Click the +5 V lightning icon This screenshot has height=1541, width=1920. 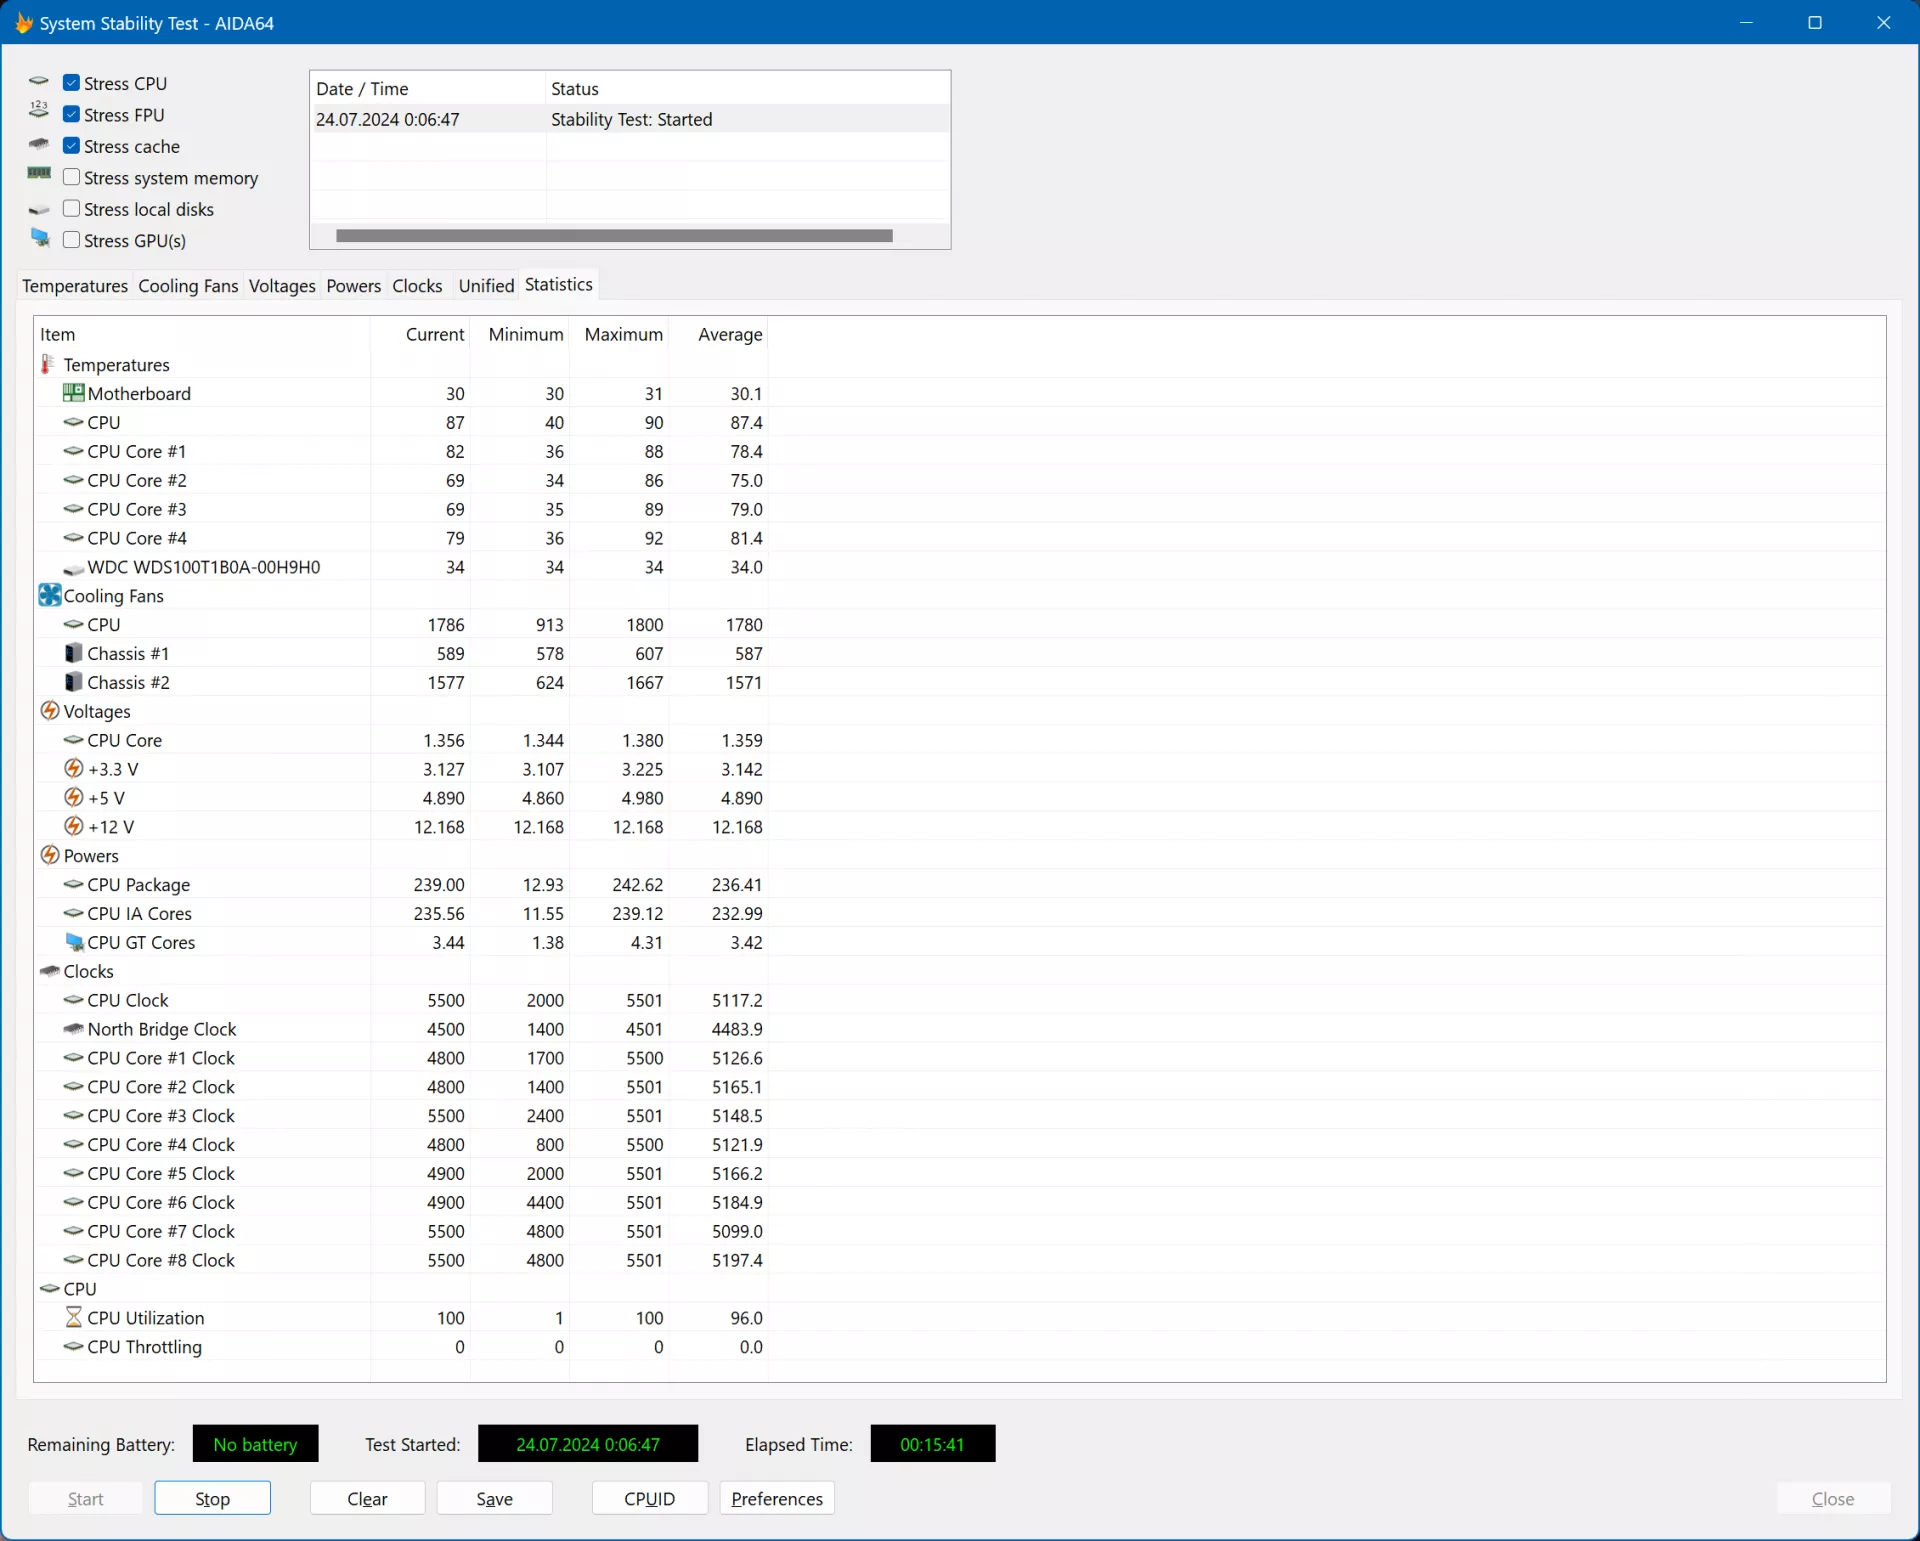(x=73, y=798)
